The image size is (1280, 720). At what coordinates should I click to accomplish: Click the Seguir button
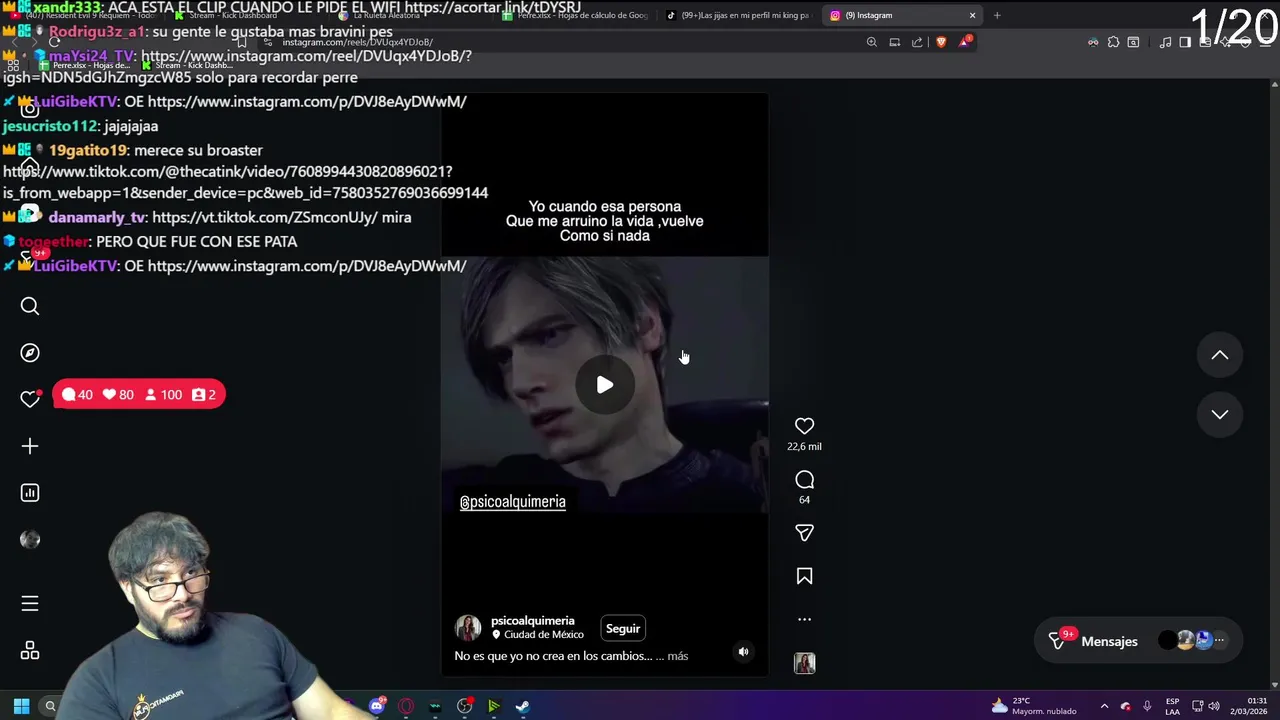click(x=622, y=628)
